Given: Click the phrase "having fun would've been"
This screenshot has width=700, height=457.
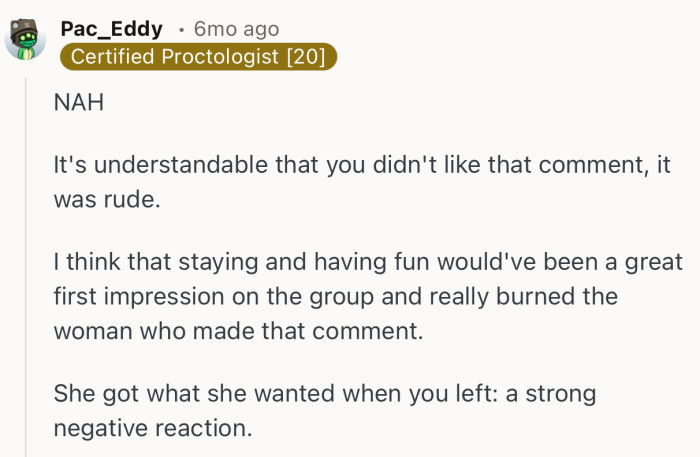Looking at the screenshot, I should pyautogui.click(x=367, y=266).
